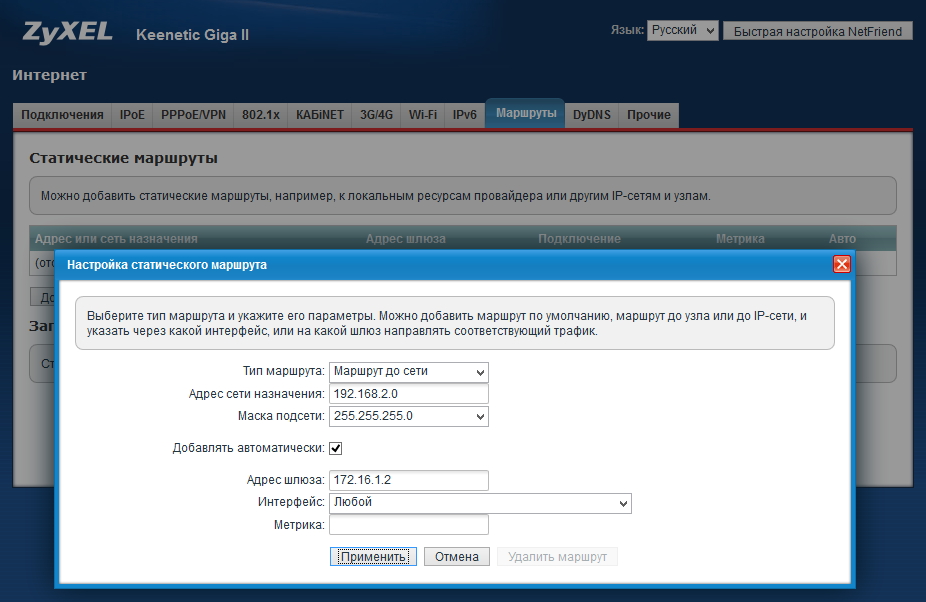
Task: Switch to the 'Подключения' tab
Action: point(62,115)
